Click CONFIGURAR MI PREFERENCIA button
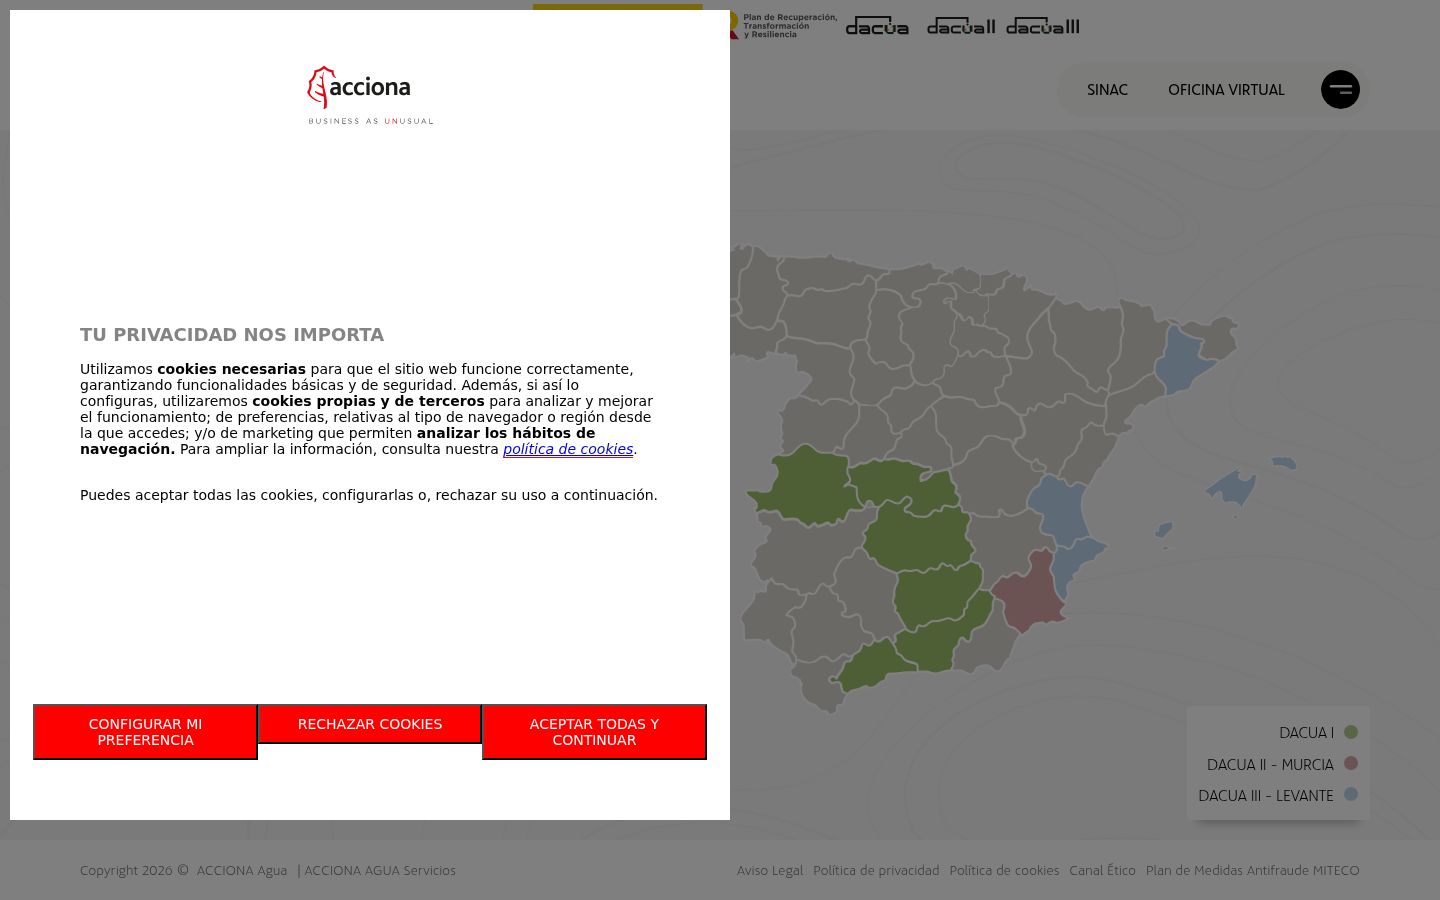This screenshot has height=900, width=1440. tap(145, 732)
